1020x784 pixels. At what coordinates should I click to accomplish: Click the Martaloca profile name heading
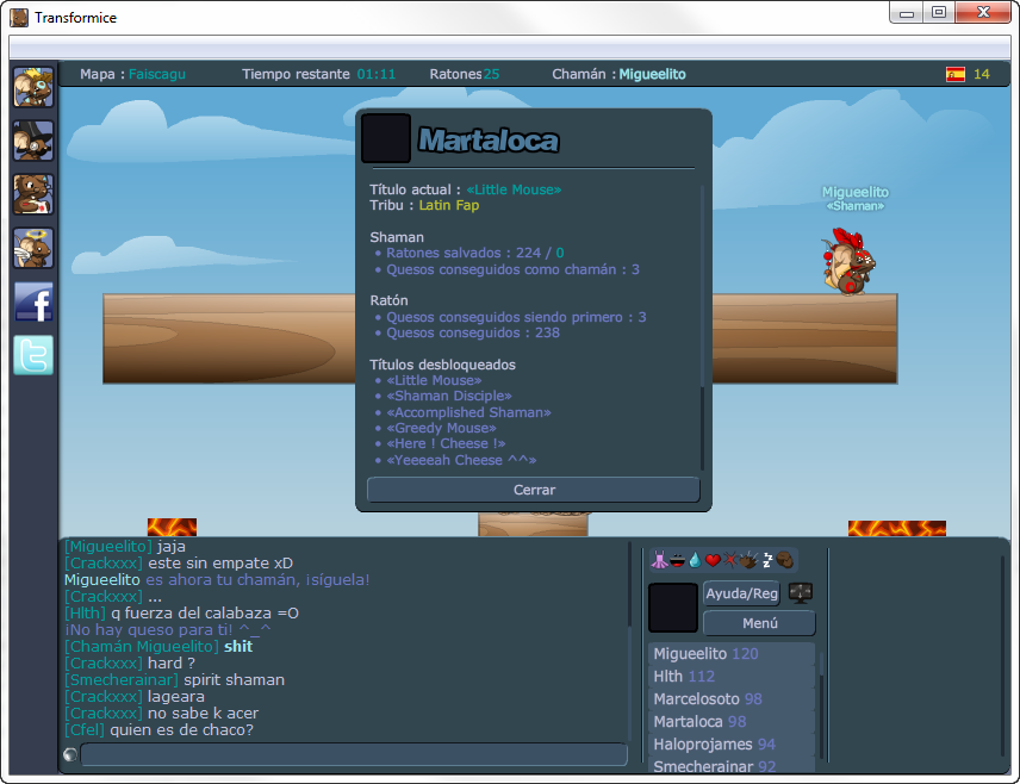pos(489,140)
